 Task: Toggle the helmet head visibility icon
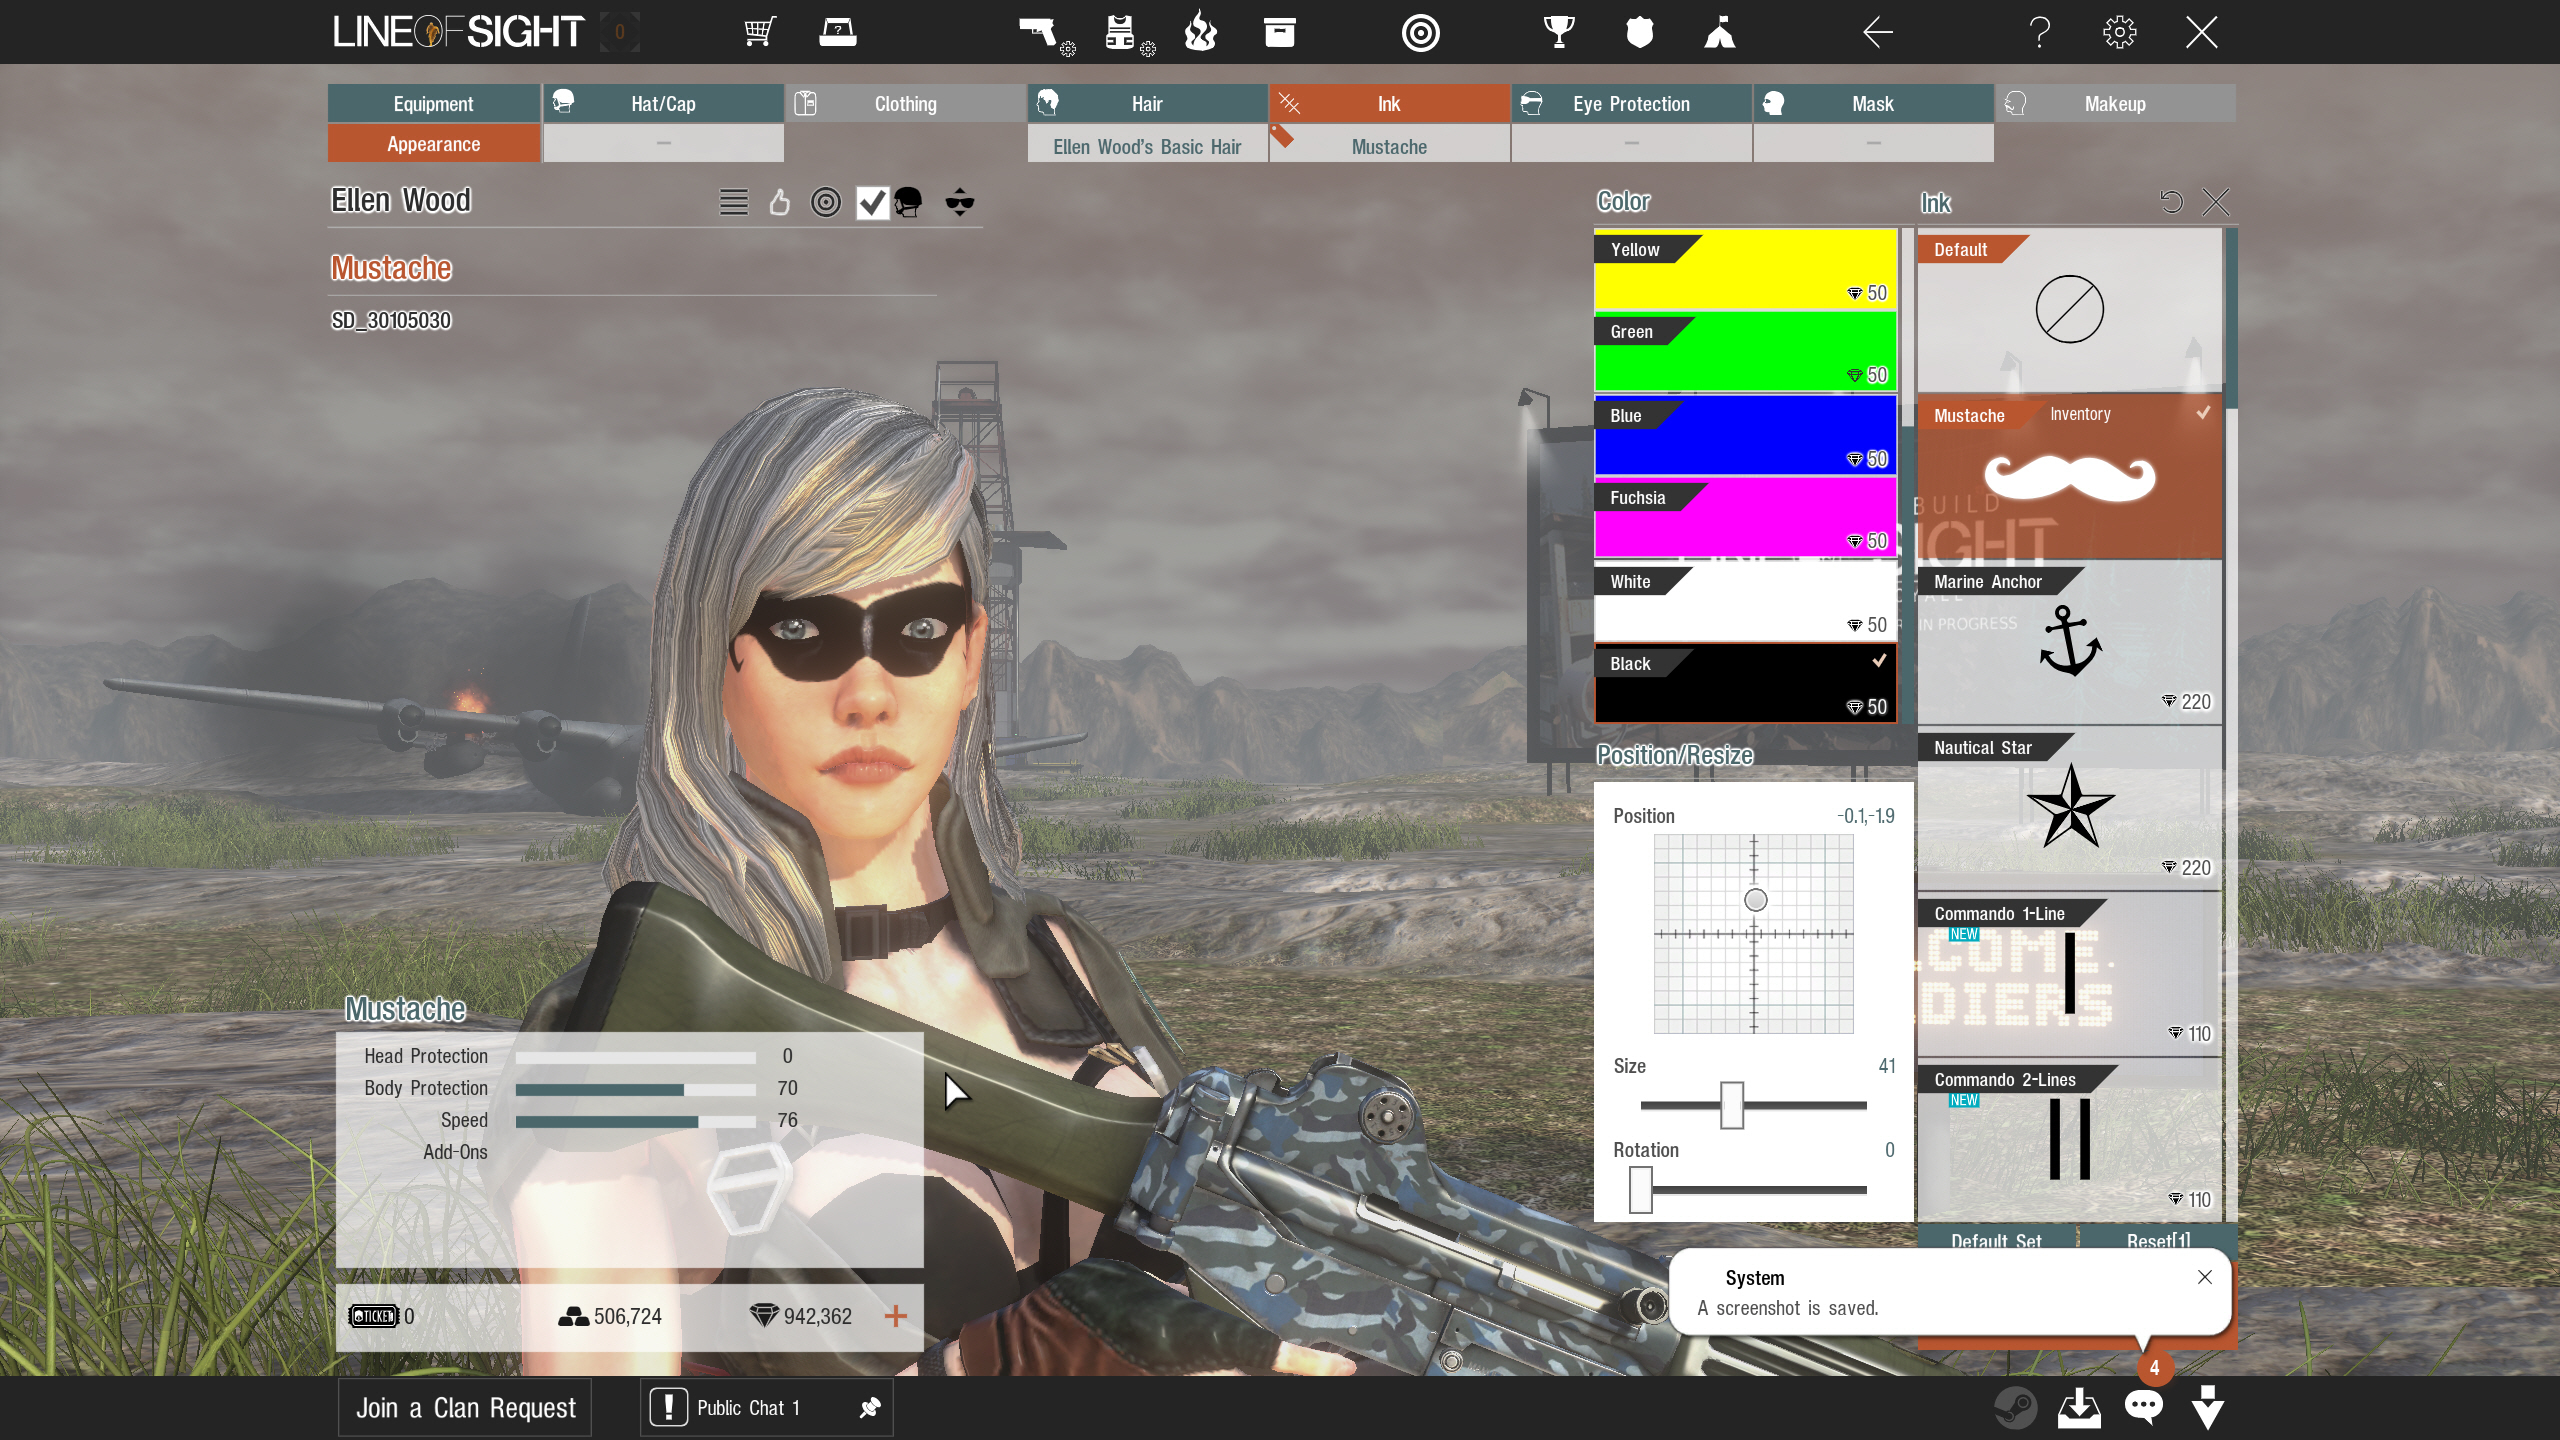(908, 203)
